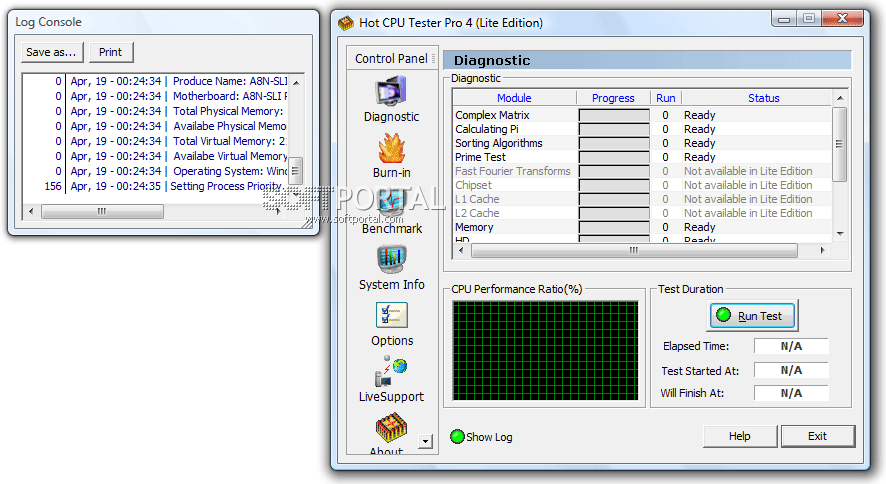This screenshot has height=484, width=886.
Task: Select the Chipset module row
Action: [642, 185]
